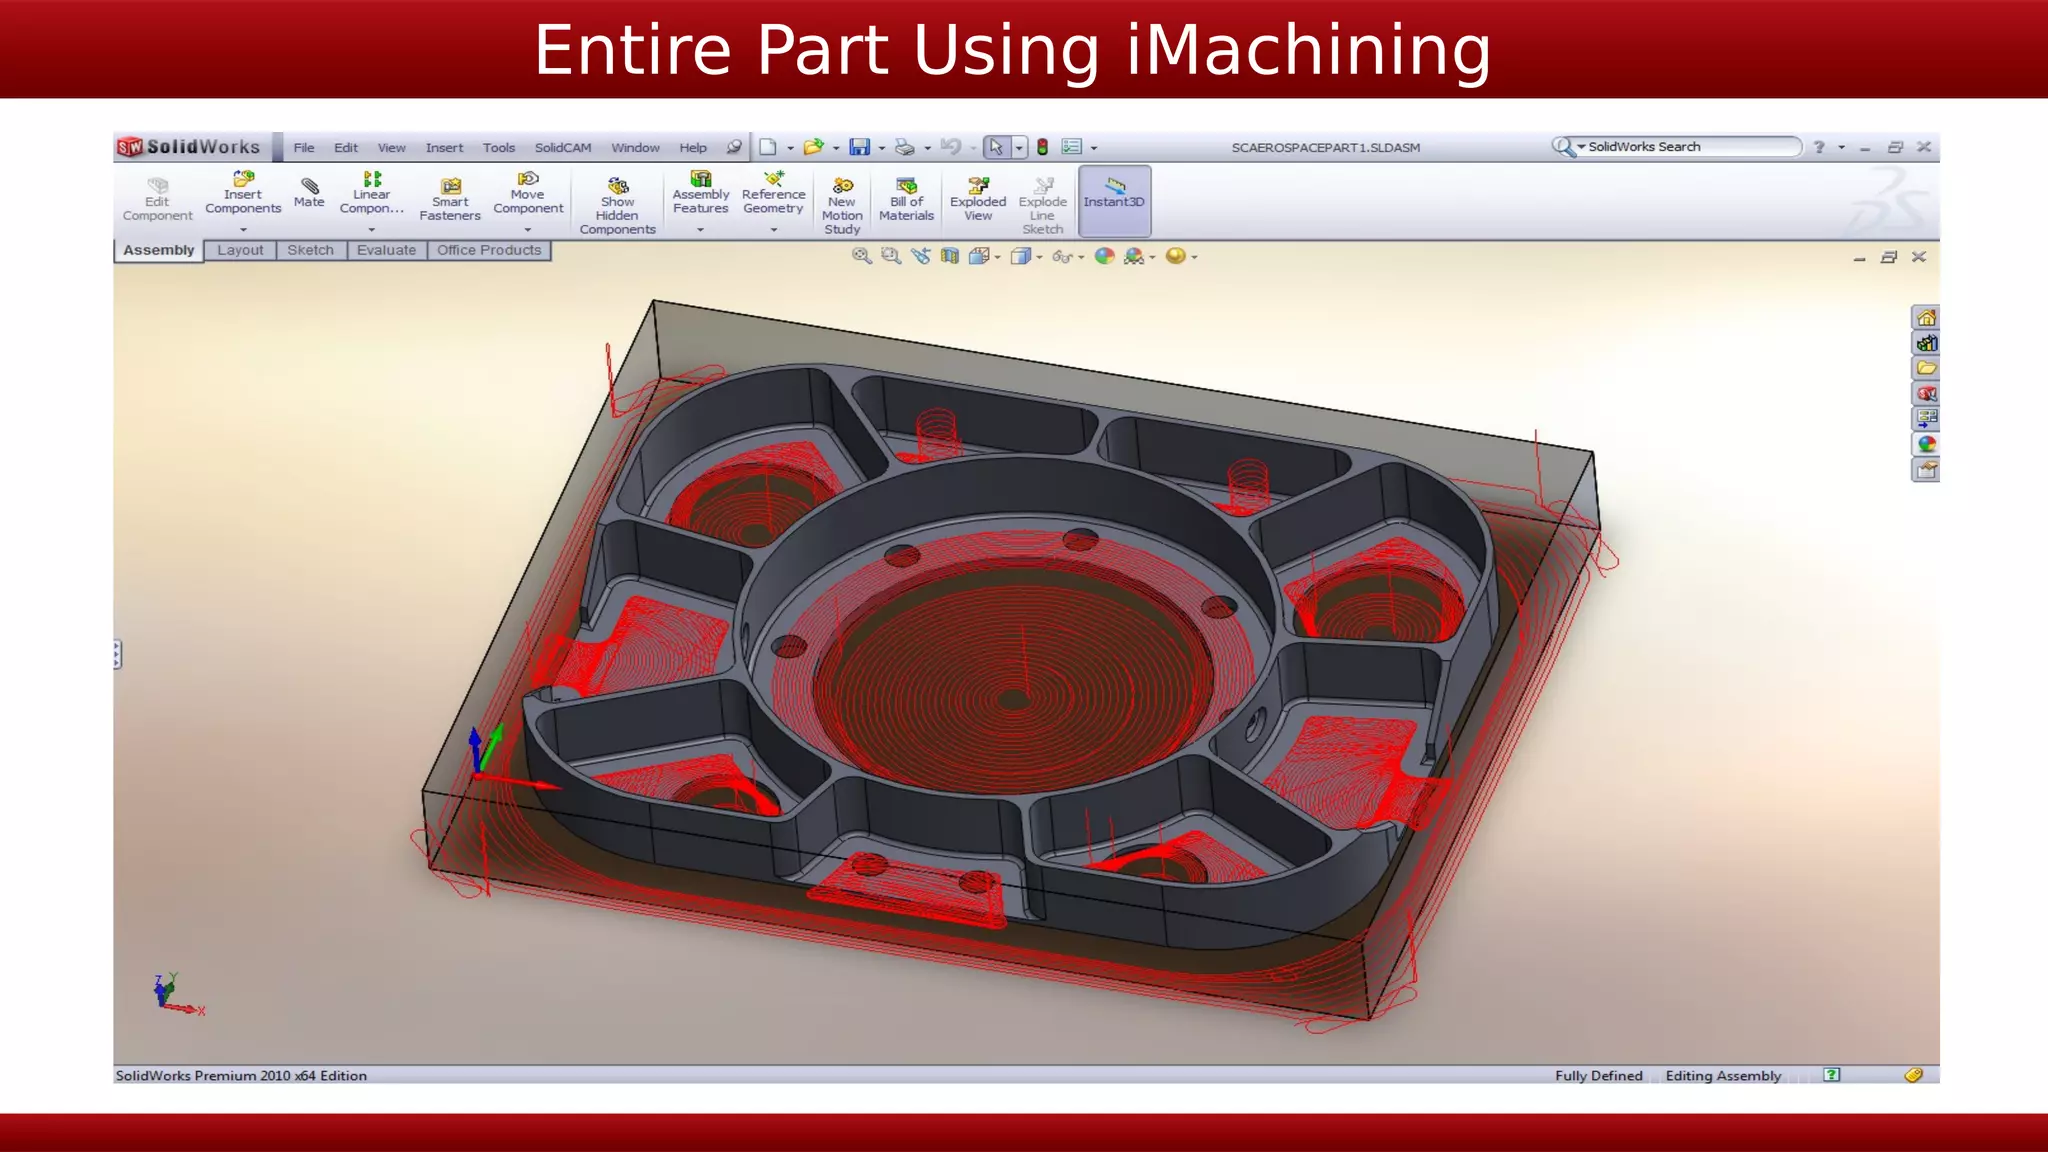Screen dimensions: 2048x1152
Task: Open File Explorer task pane folder
Action: pyautogui.click(x=1926, y=368)
